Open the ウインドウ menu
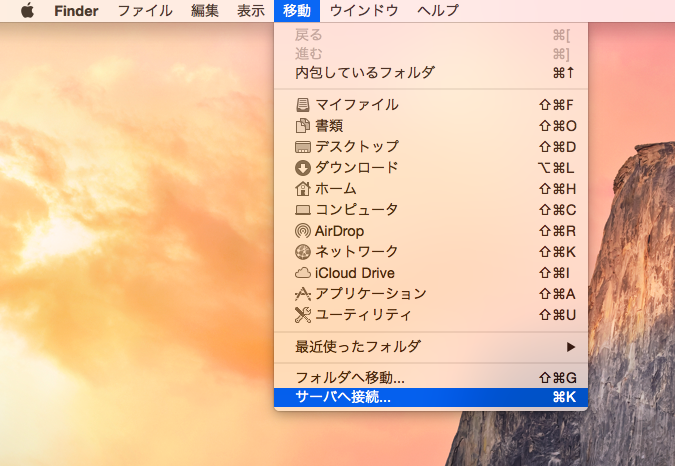The height and width of the screenshot is (466, 675). point(364,11)
